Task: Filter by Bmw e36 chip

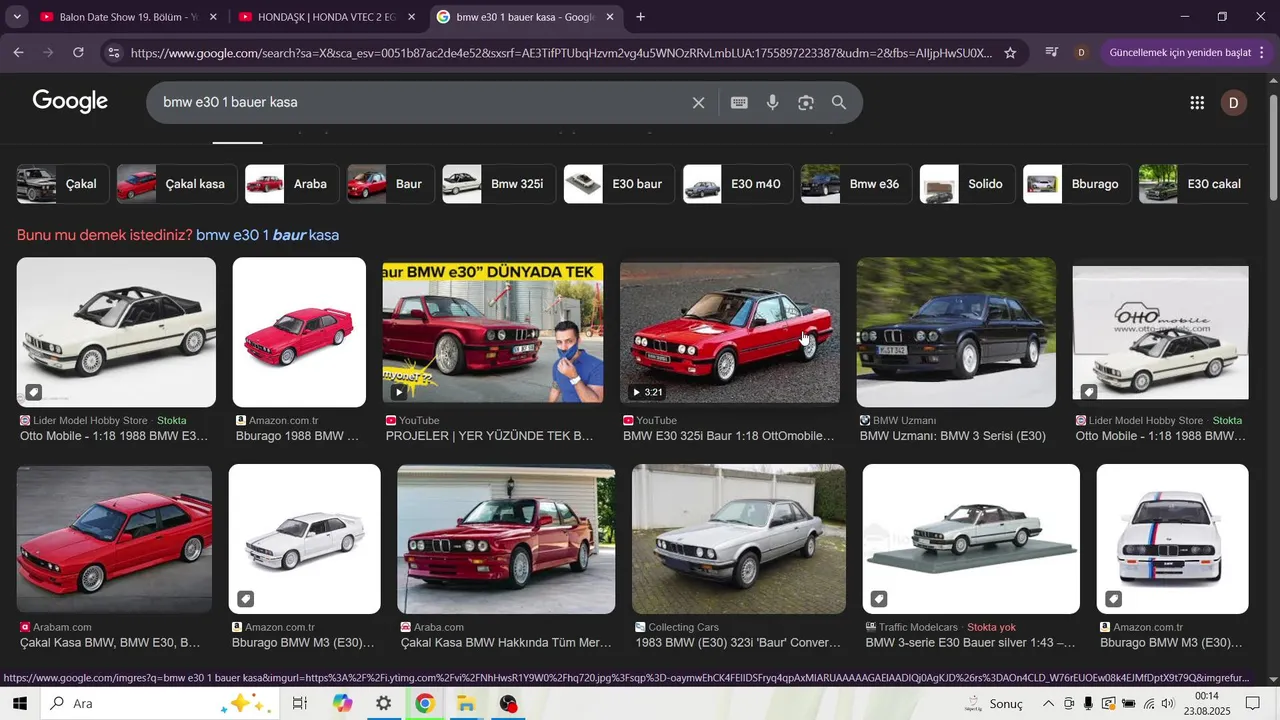Action: [x=857, y=184]
